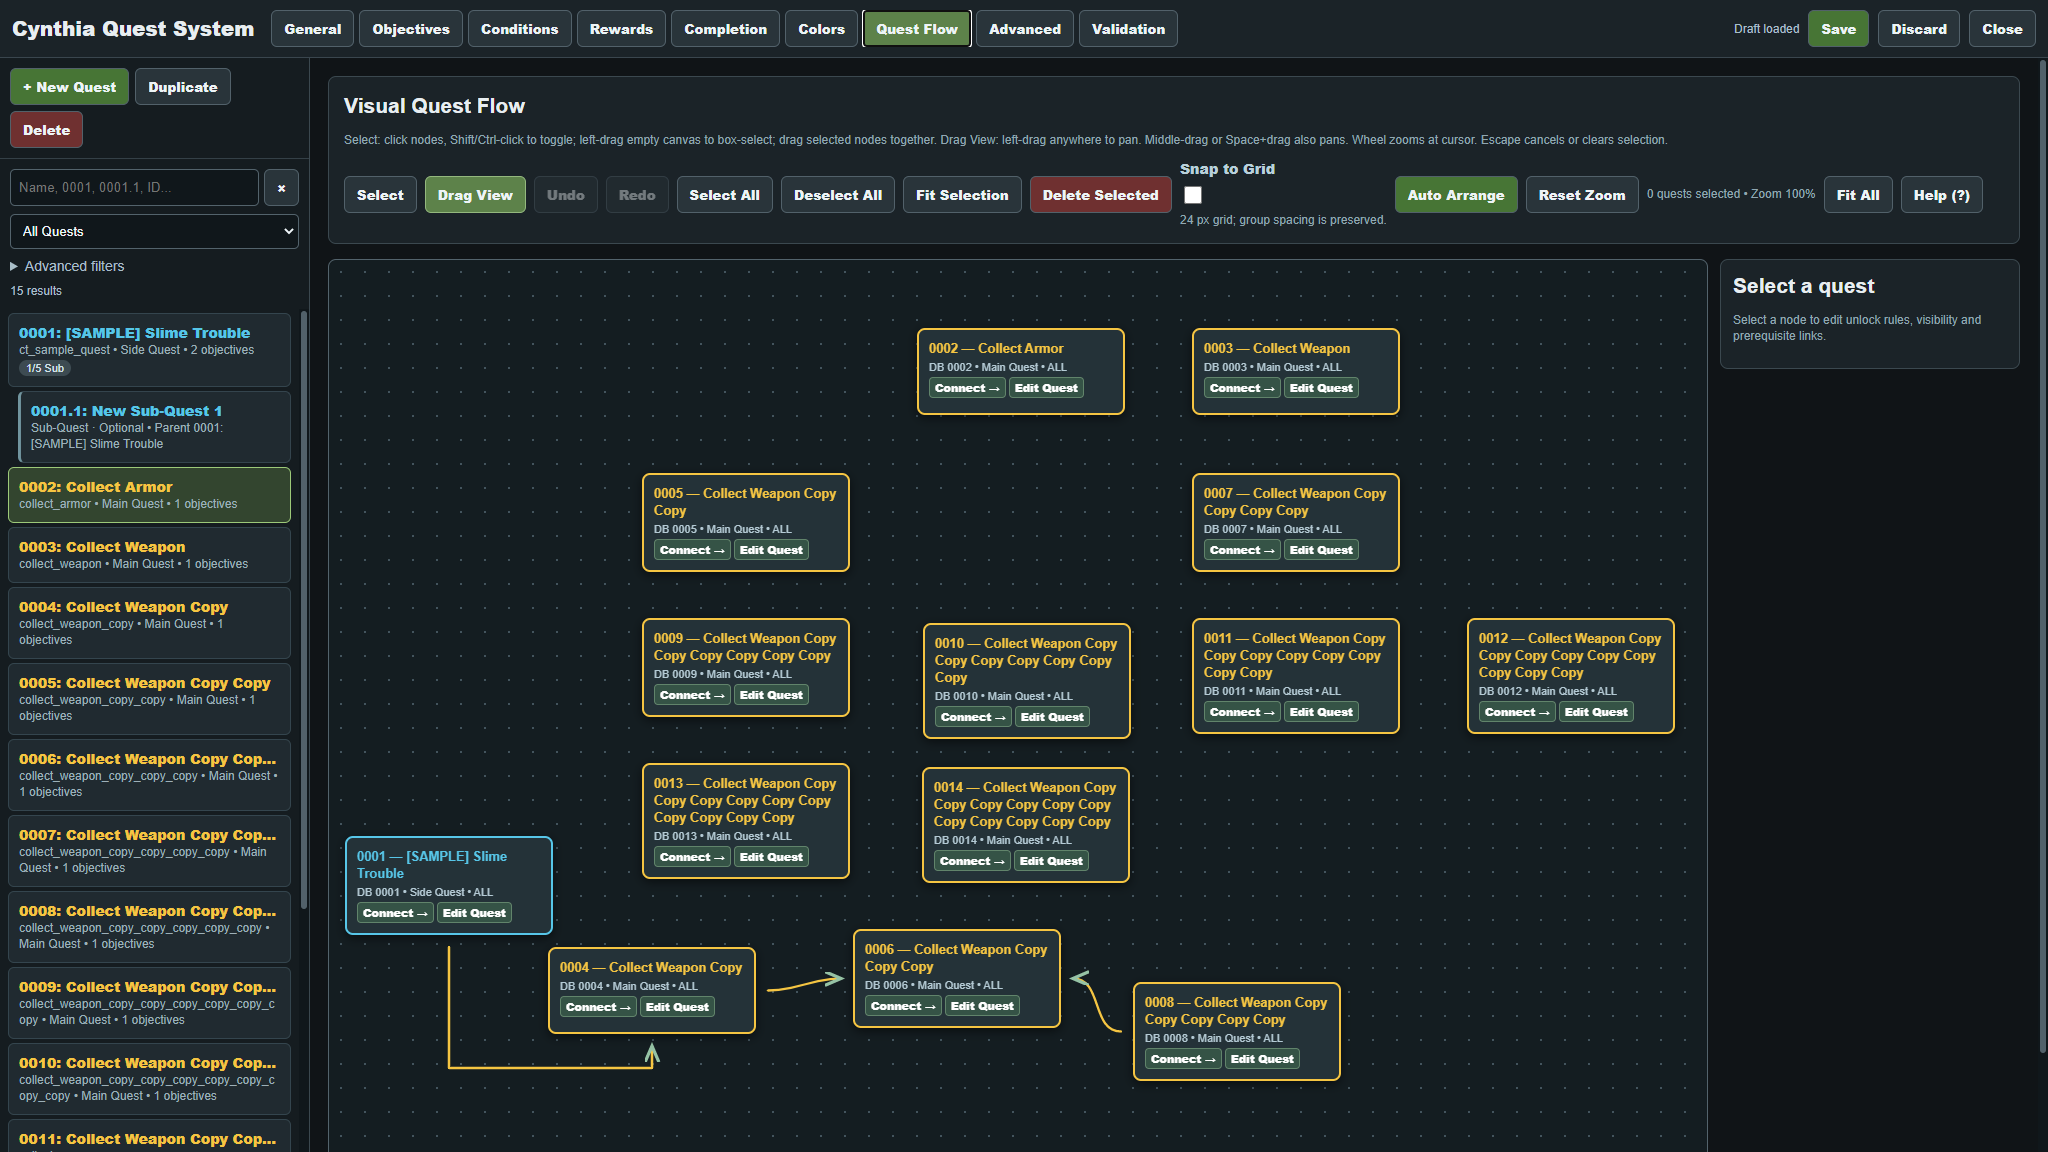Select sub-quest 0001.1: New Sub-Quest 1
The height and width of the screenshot is (1152, 2048).
click(154, 427)
